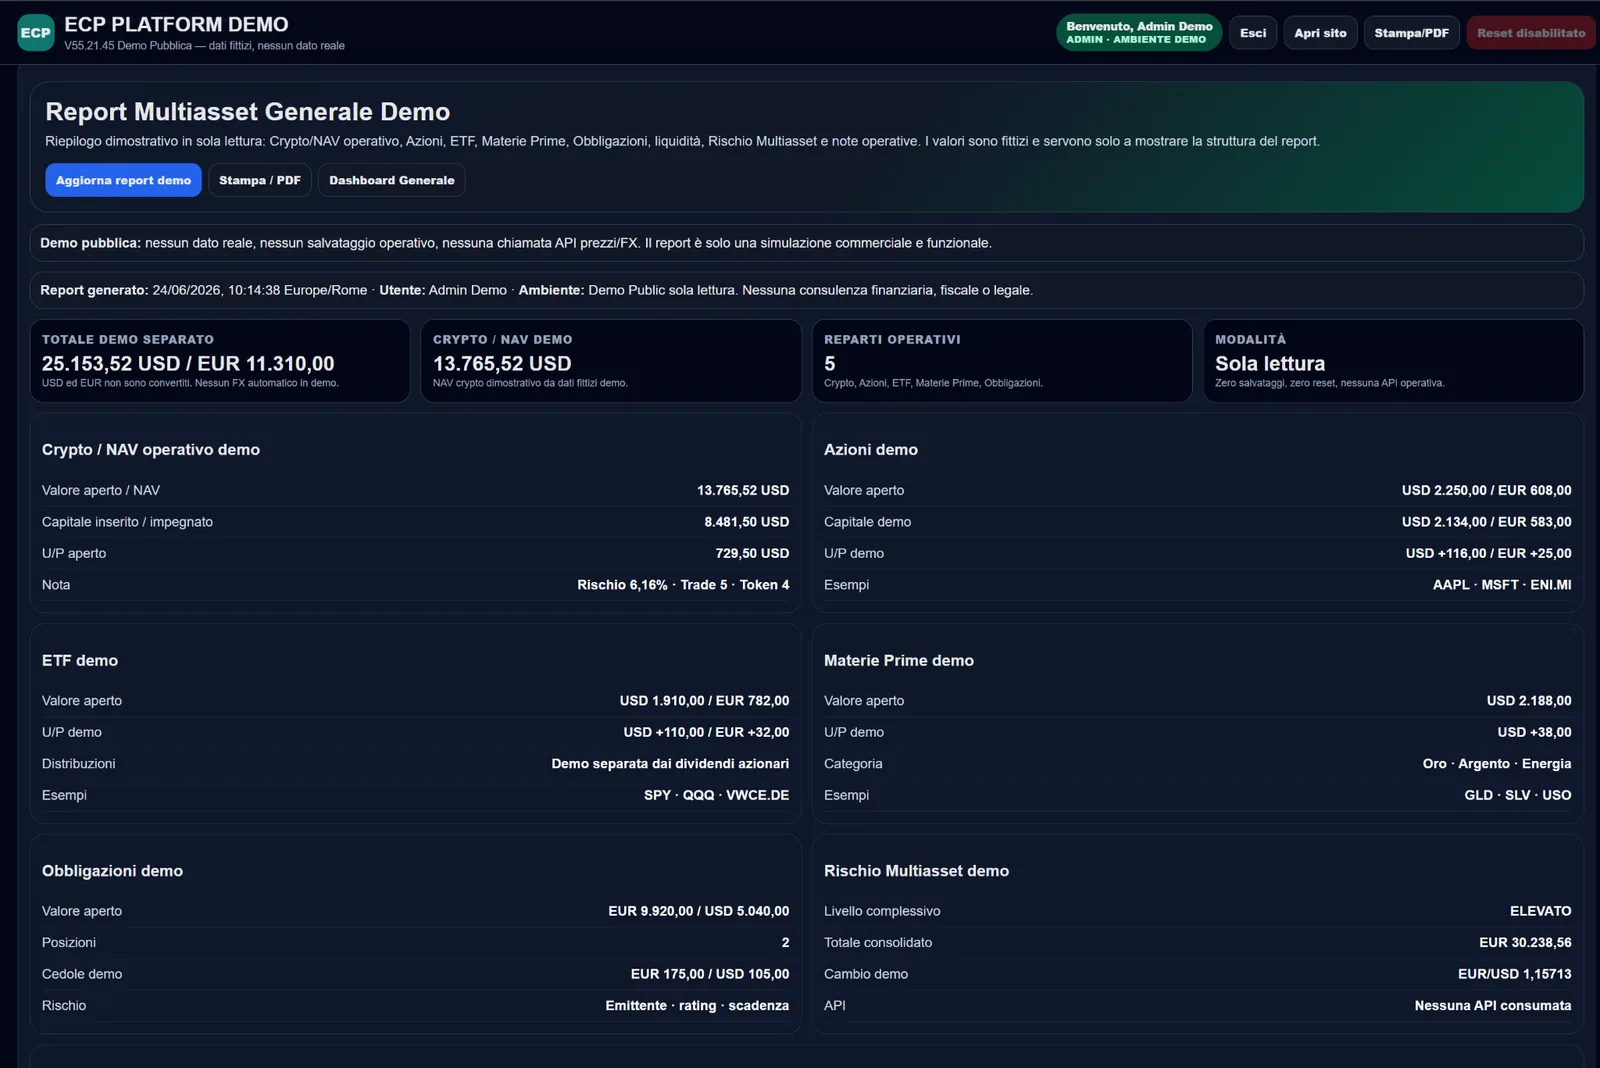
Task: Click Azioni Capitale demo USD 2.134,00 value
Action: pos(1486,522)
